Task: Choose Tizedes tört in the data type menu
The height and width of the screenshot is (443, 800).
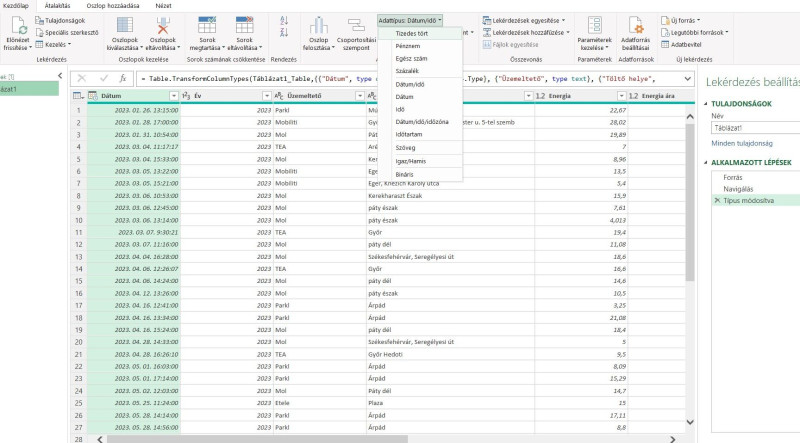Action: pos(420,33)
